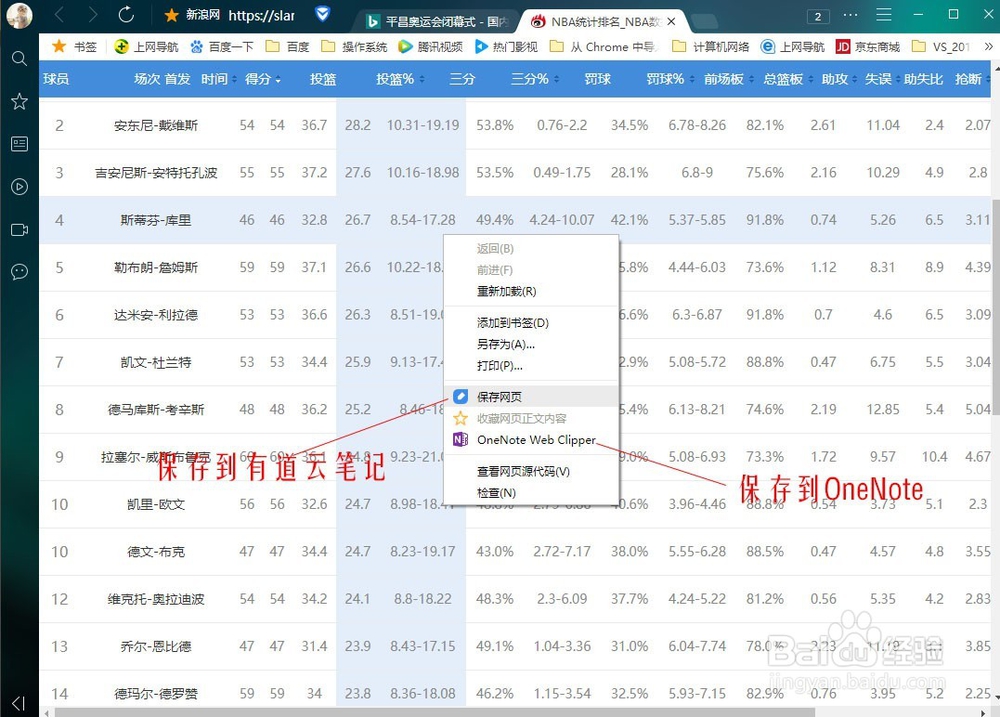The height and width of the screenshot is (717, 1000).
Task: Click player name 安东尼-戴维斯
Action: click(x=156, y=126)
